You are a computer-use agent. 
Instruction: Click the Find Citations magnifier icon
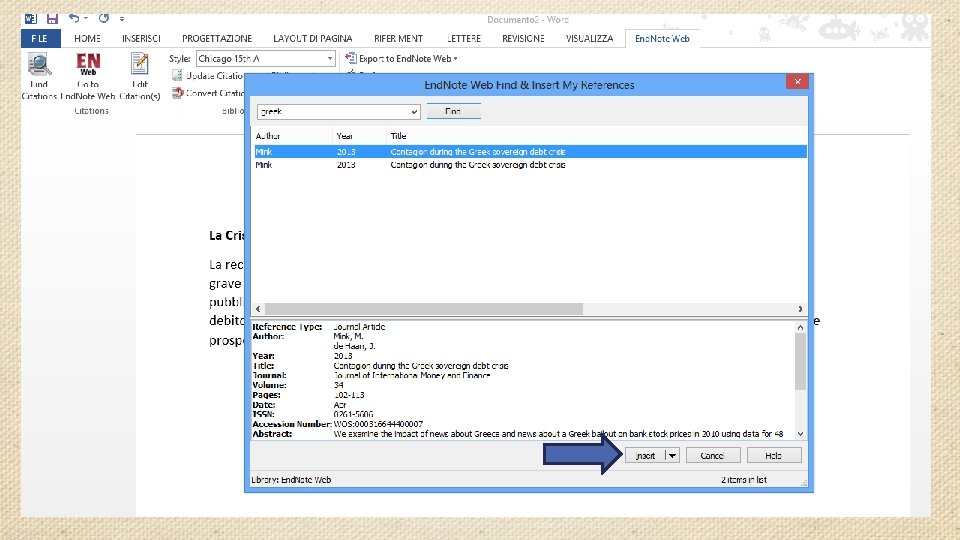pos(39,64)
